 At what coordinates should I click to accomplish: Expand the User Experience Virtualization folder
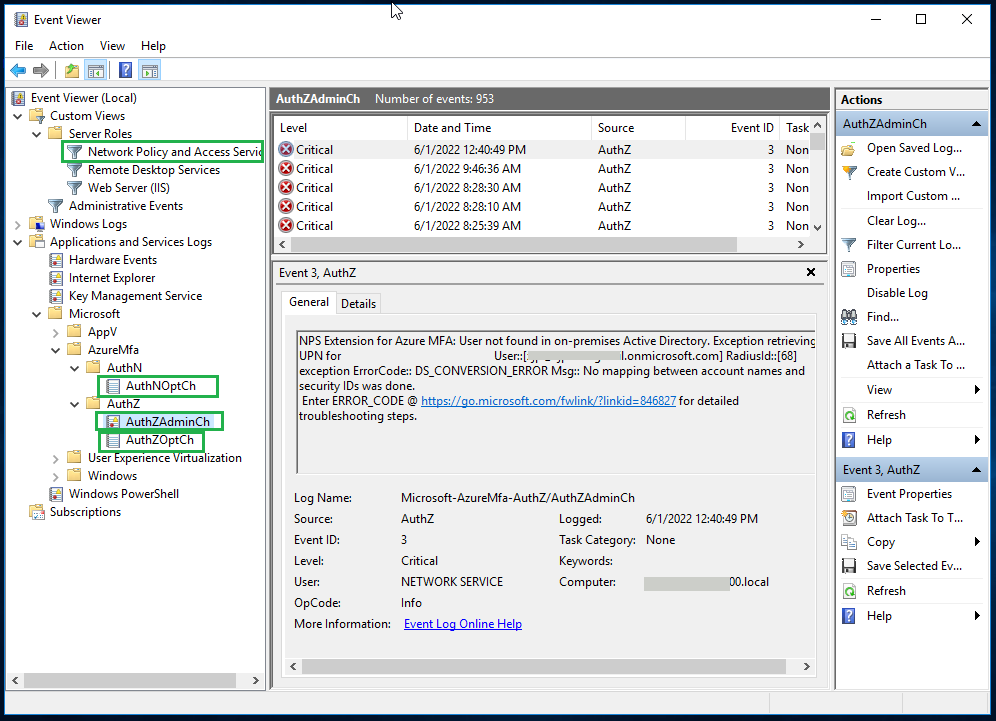click(55, 458)
